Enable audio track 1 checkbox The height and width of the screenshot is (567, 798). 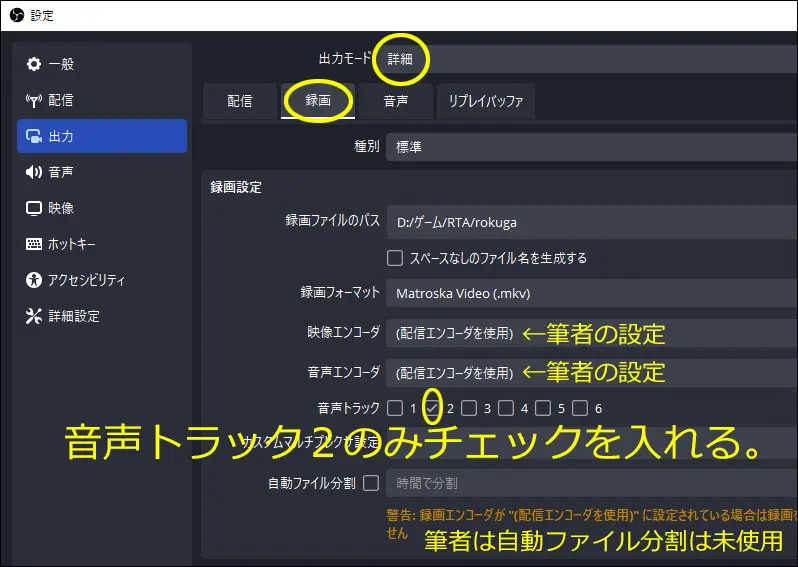[395, 408]
